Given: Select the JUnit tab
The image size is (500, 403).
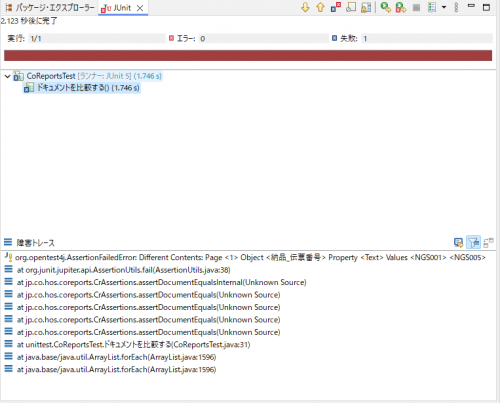Looking at the screenshot, I should coord(116,8).
